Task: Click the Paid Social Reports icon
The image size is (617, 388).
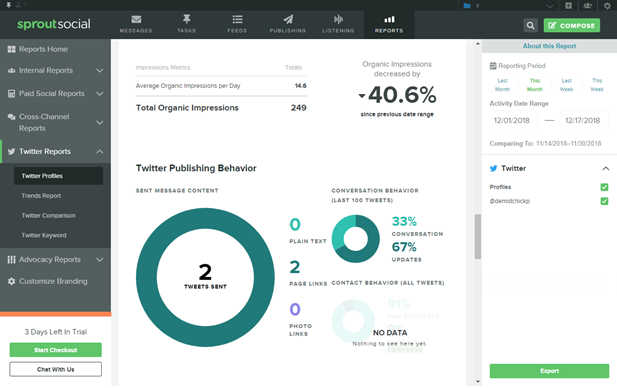Action: 11,94
